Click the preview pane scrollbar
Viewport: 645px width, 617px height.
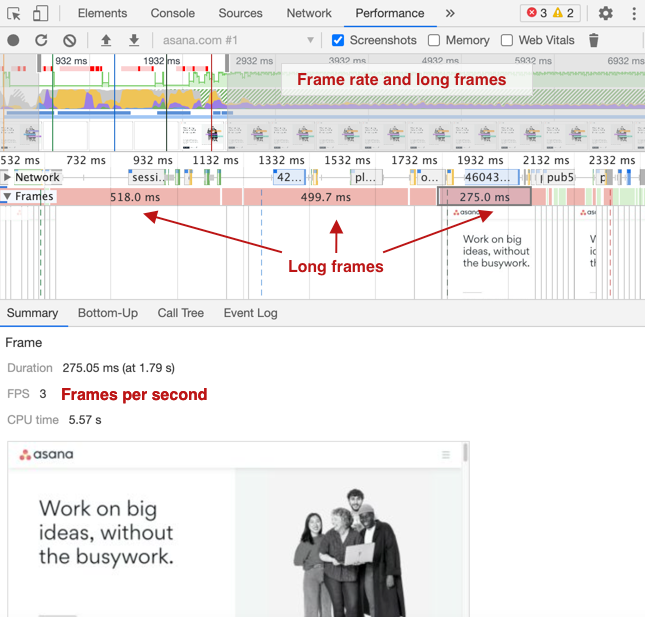465,452
